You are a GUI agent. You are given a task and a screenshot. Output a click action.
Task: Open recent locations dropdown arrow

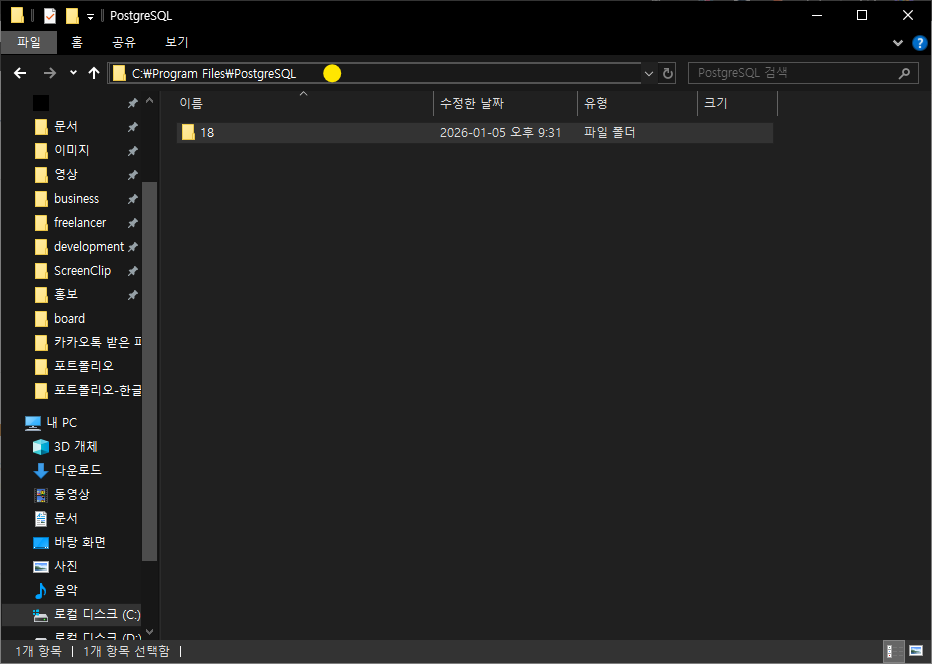(x=73, y=73)
